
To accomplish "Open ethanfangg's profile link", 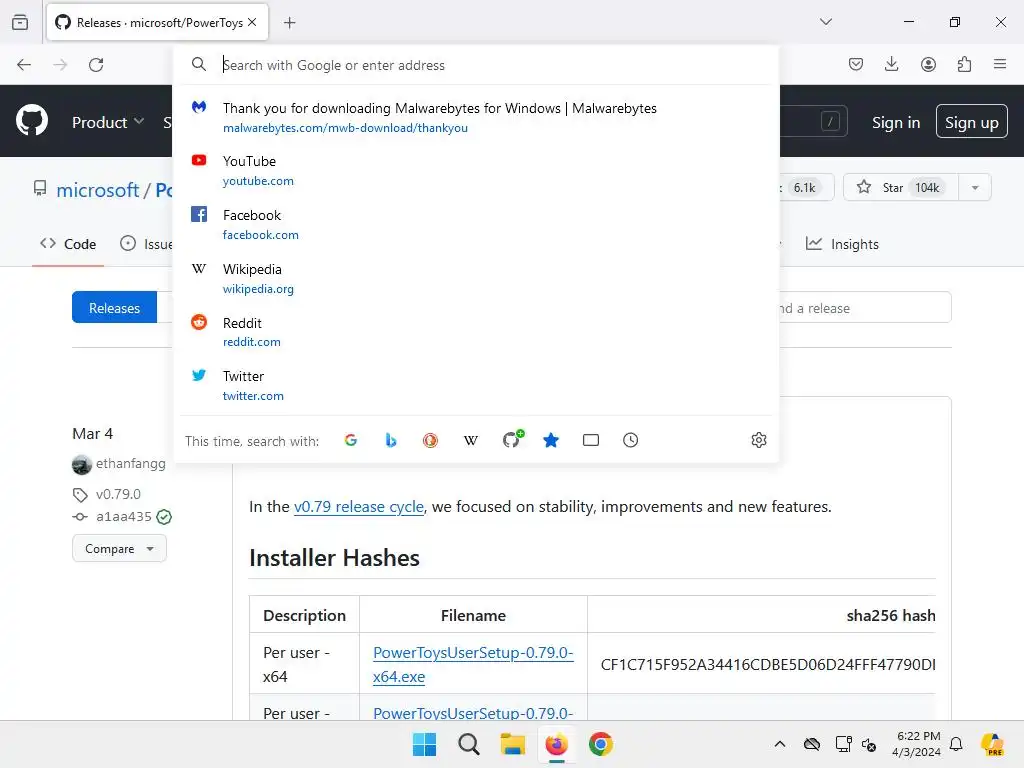I will 131,464.
